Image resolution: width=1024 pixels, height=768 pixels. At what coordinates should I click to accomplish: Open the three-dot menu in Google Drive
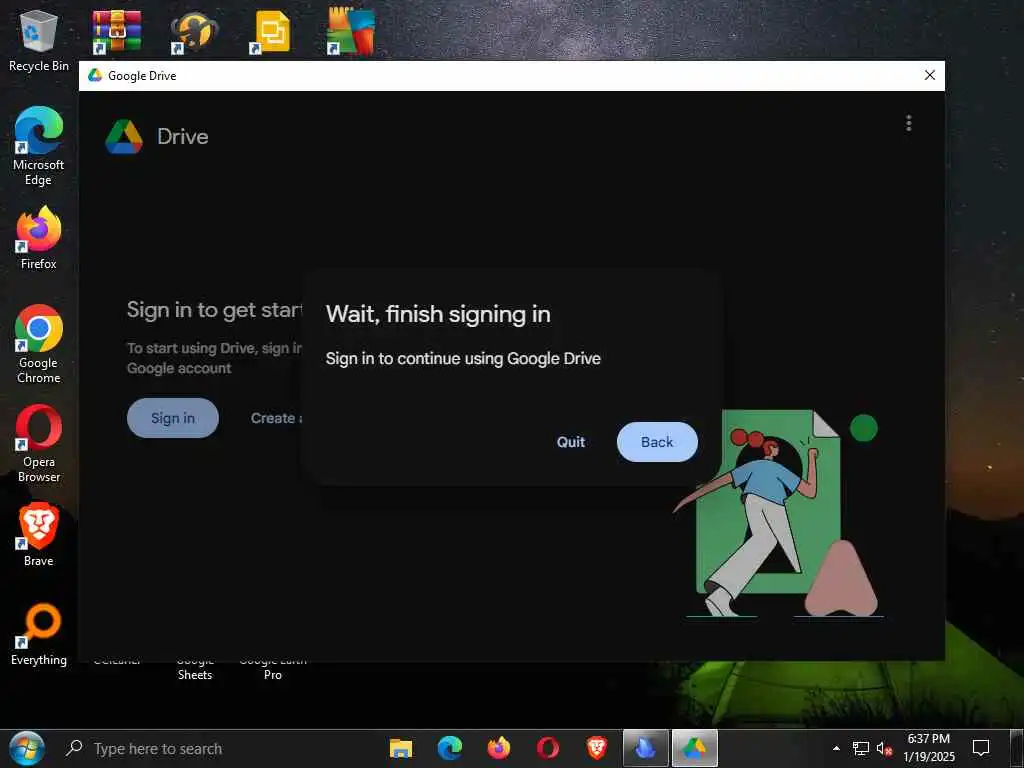908,123
